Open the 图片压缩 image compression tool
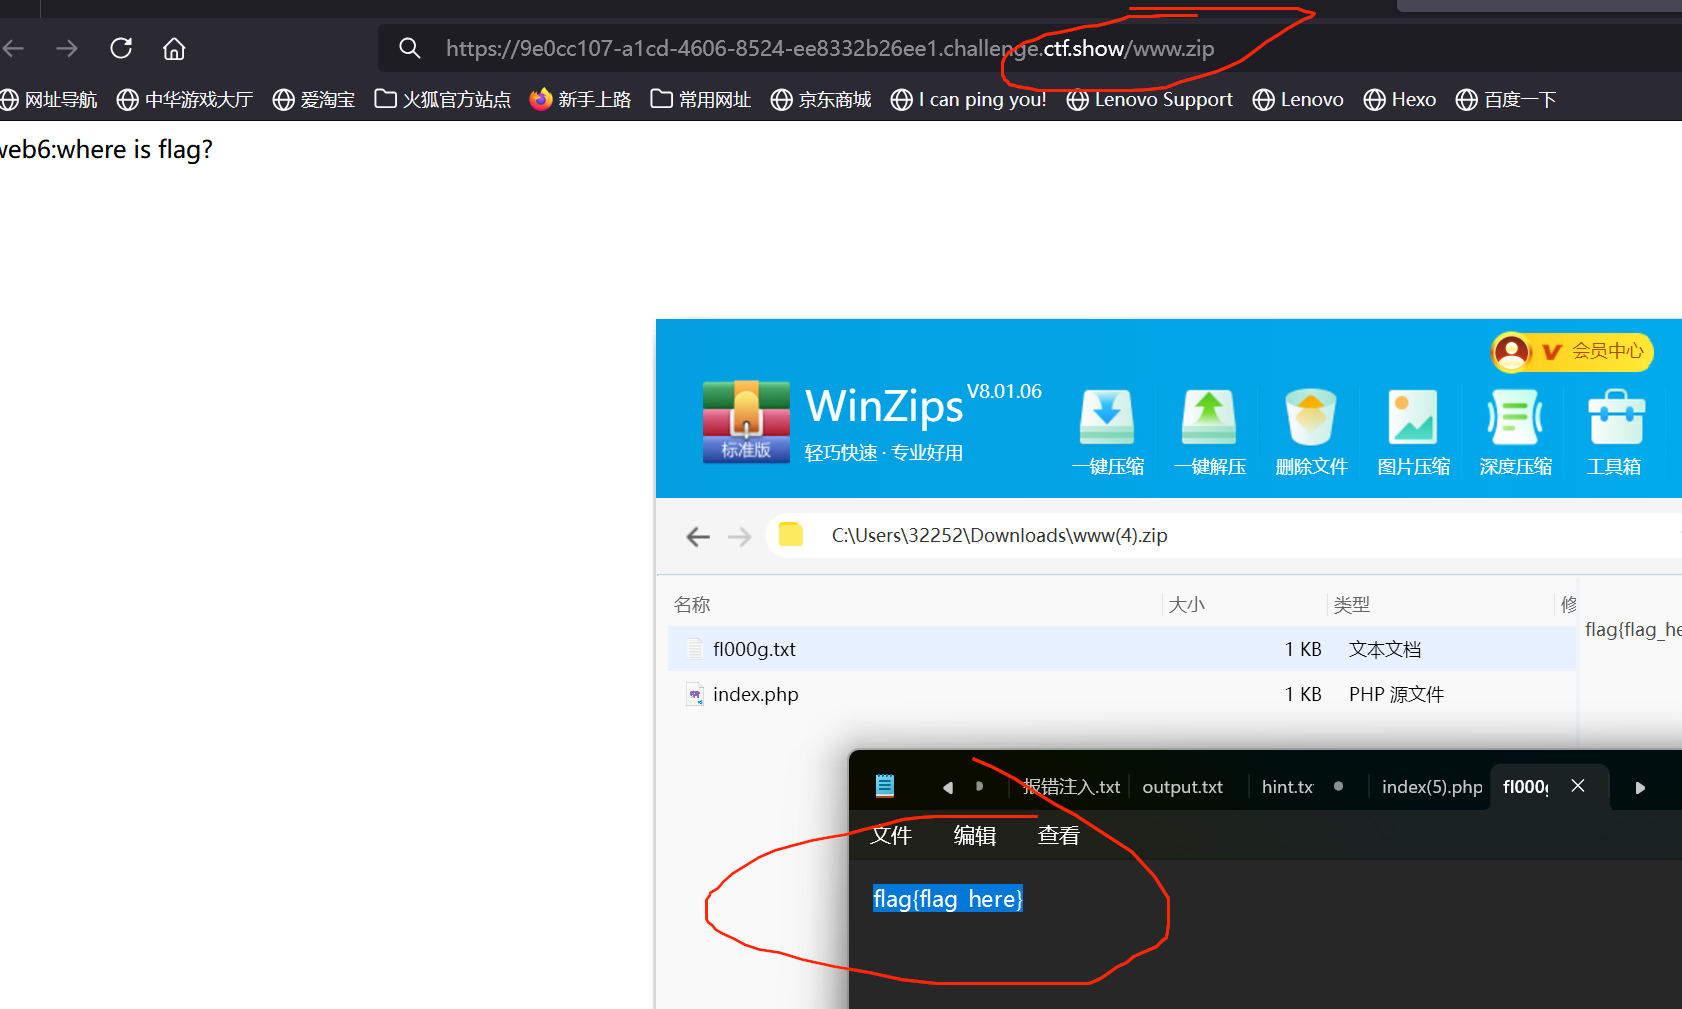This screenshot has width=1682, height=1009. click(x=1413, y=418)
